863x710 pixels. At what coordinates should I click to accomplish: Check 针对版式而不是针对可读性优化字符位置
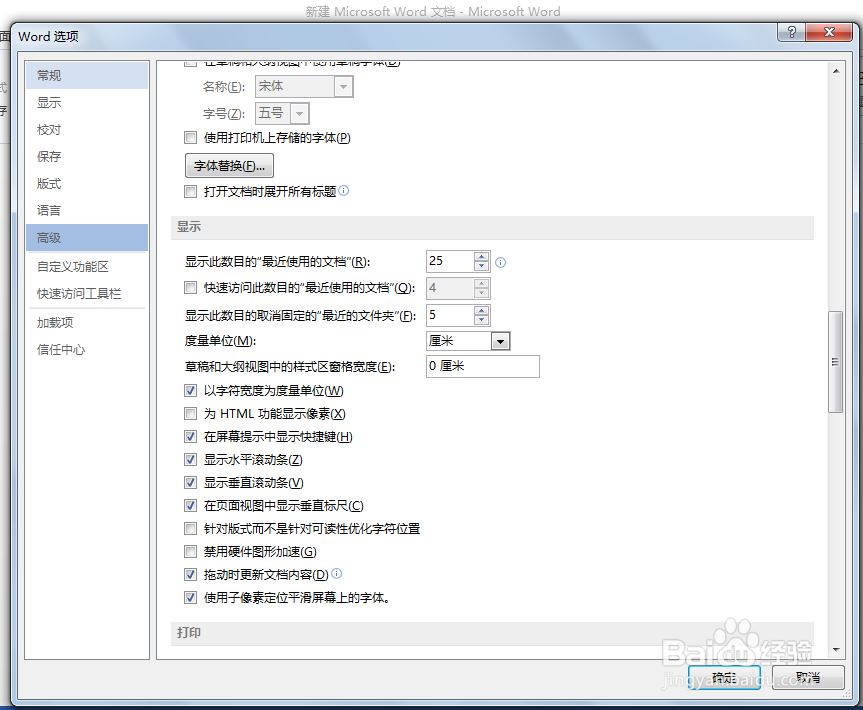[190, 528]
